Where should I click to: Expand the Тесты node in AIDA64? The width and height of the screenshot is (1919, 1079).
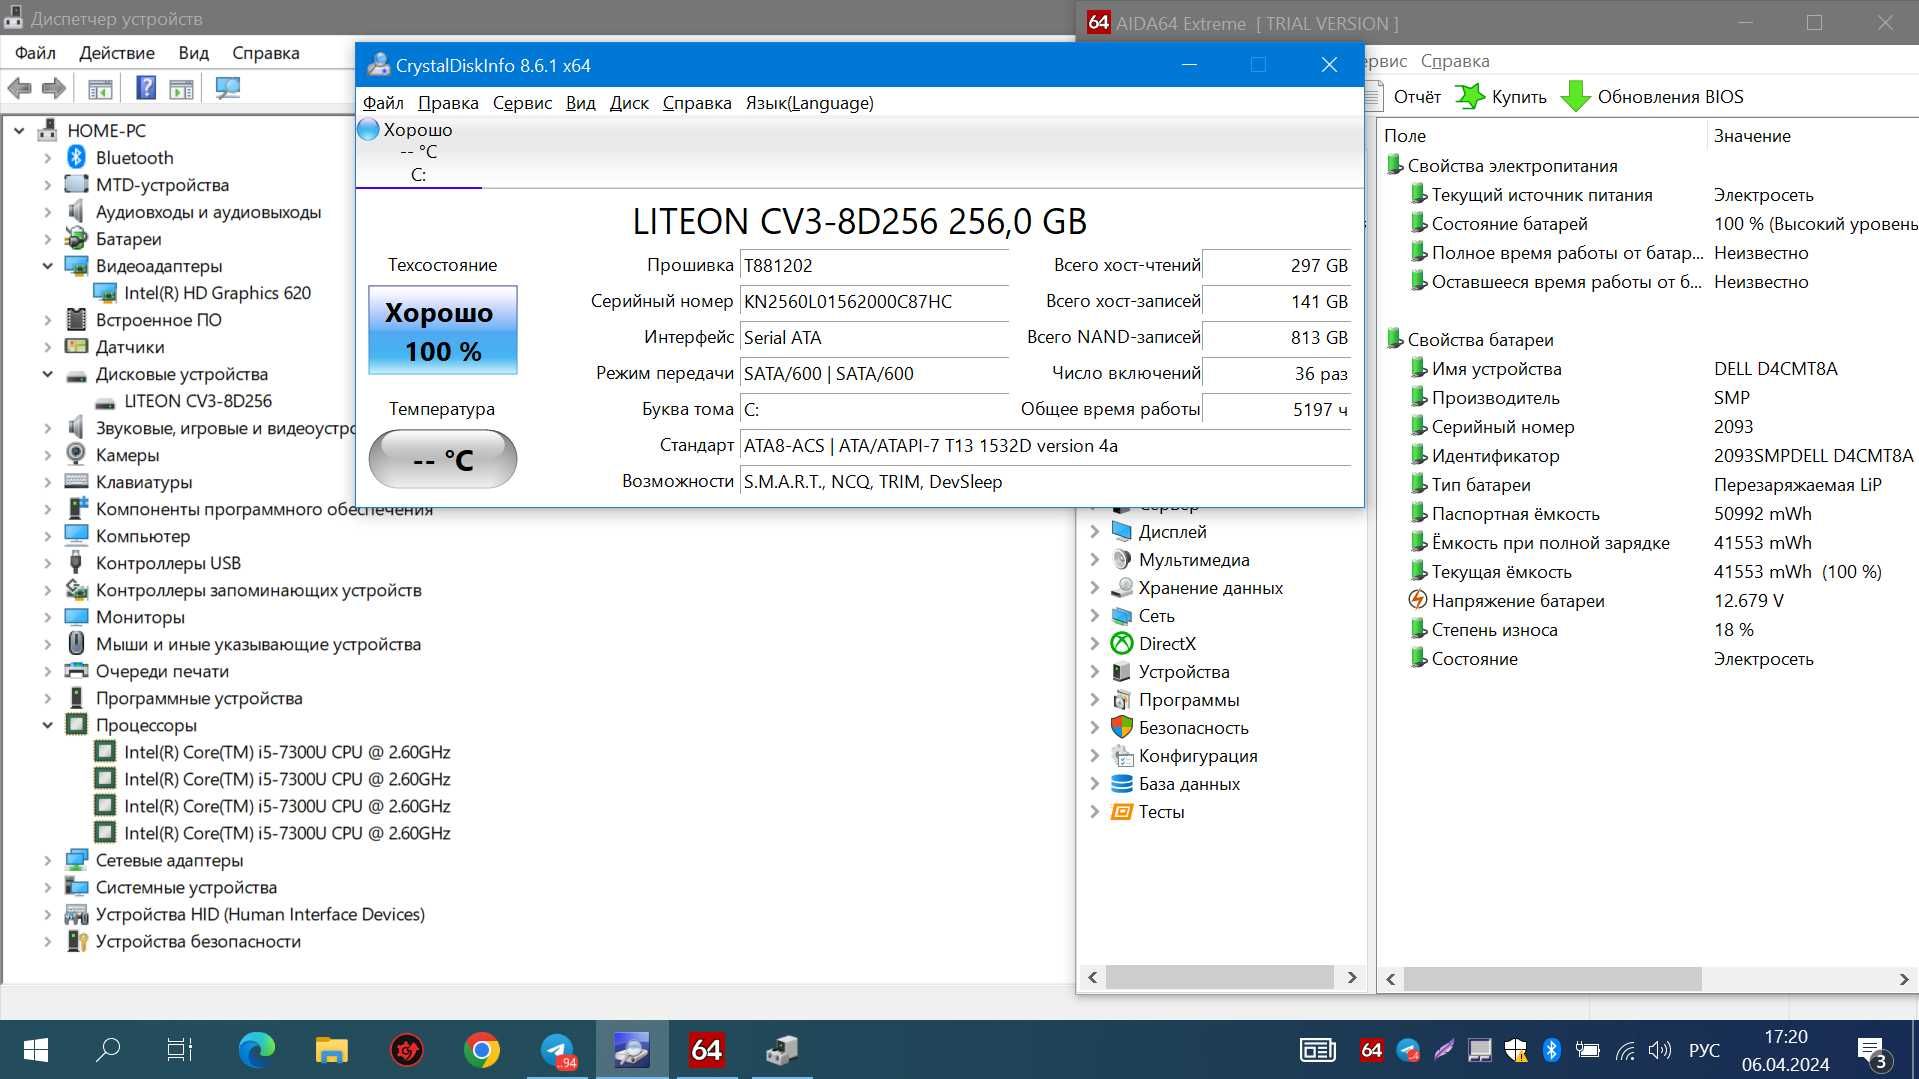[x=1094, y=812]
